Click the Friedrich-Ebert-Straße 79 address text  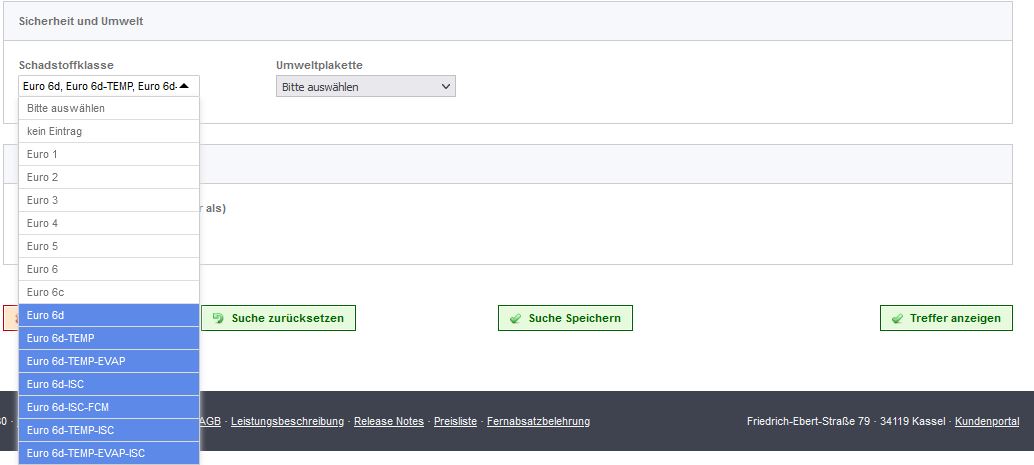pyautogui.click(x=808, y=421)
